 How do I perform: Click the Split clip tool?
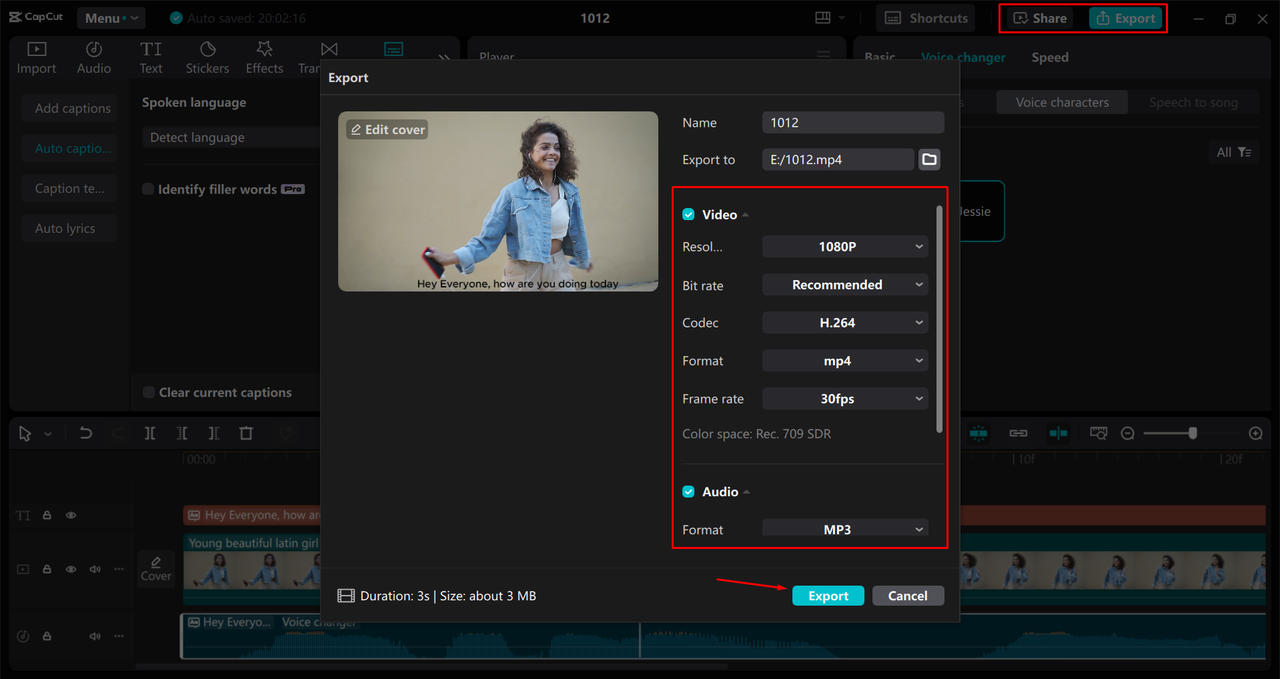[149, 433]
